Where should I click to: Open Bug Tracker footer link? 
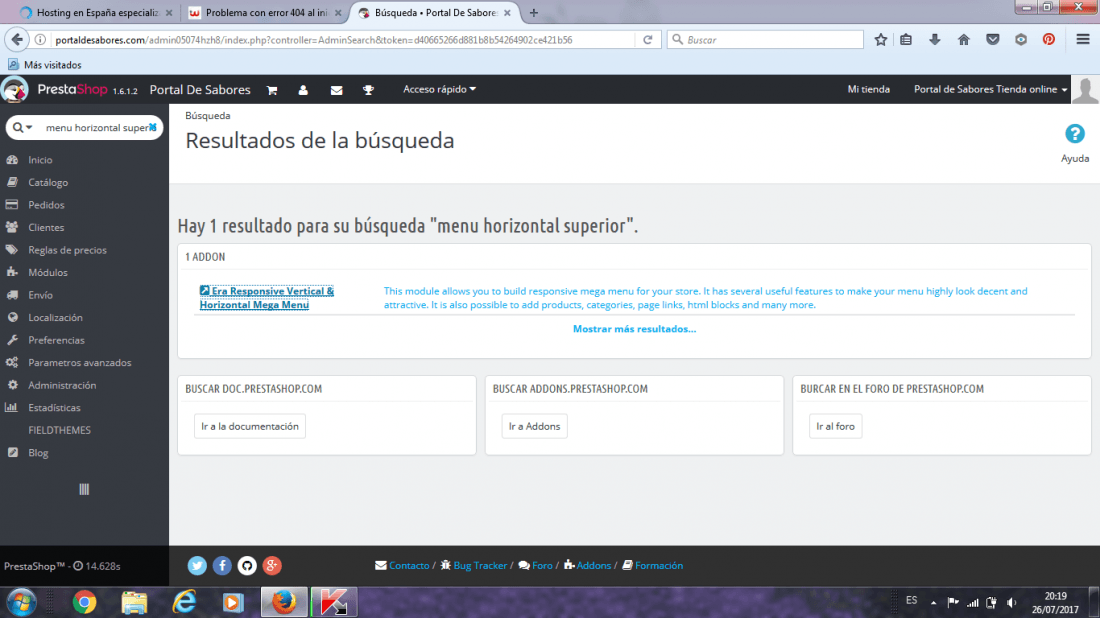(x=480, y=565)
